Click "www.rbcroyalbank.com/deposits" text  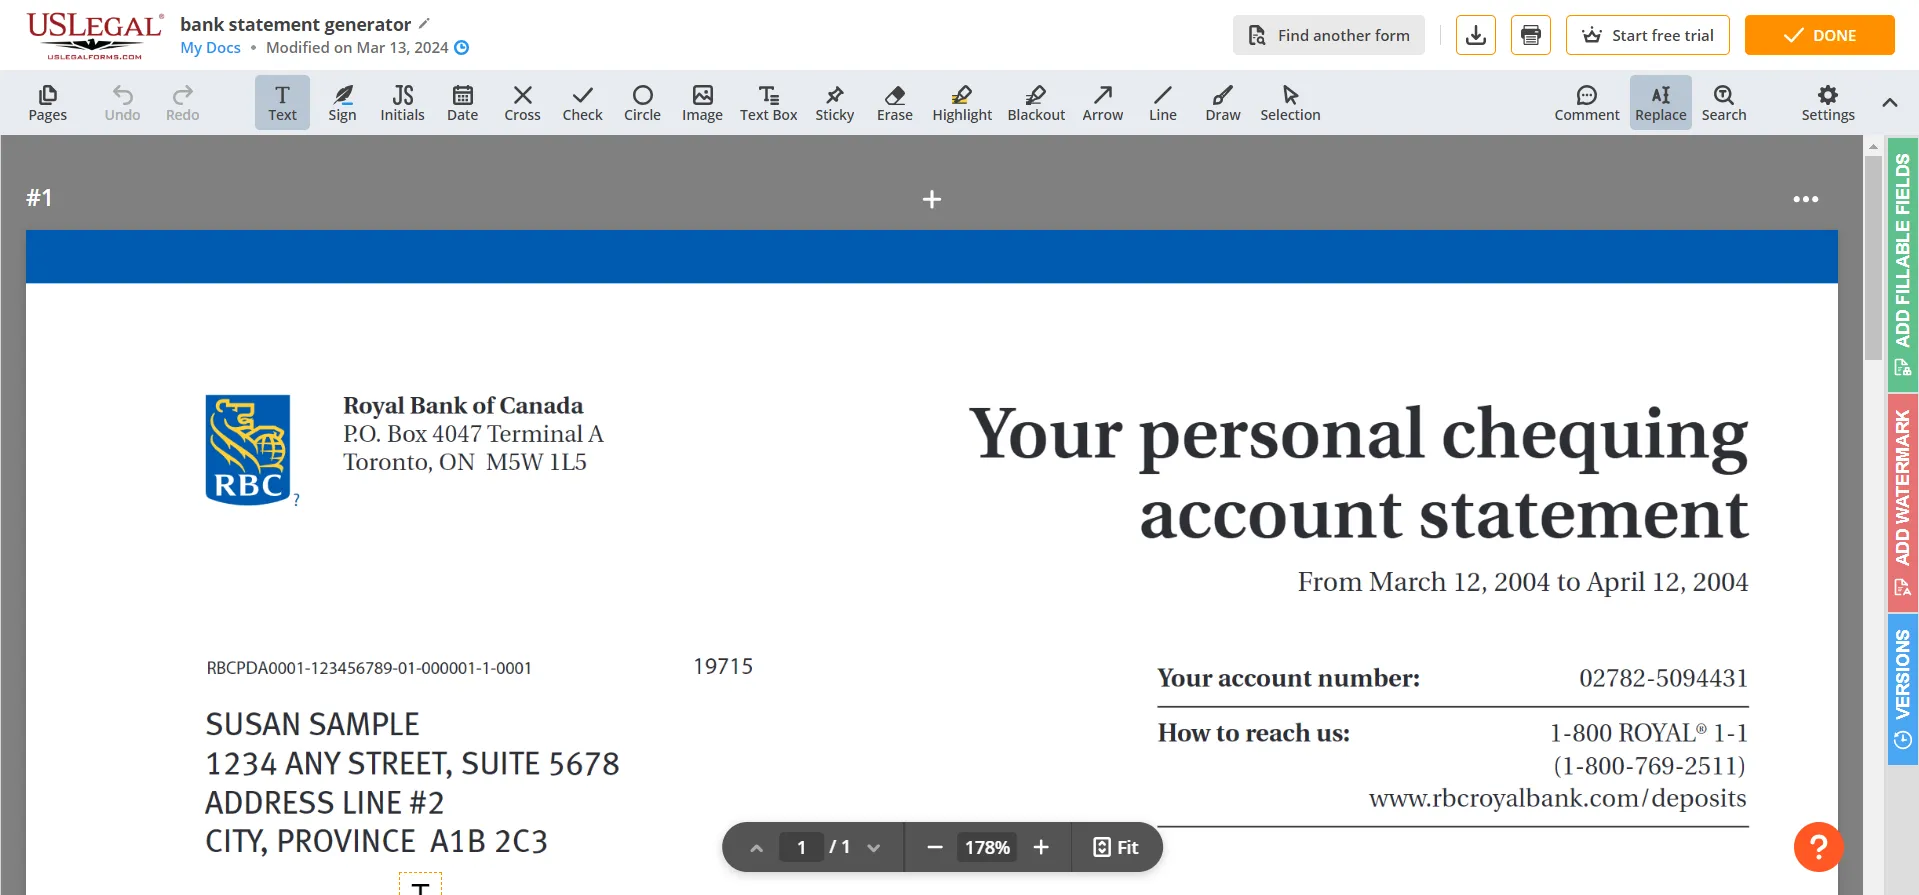[1558, 798]
